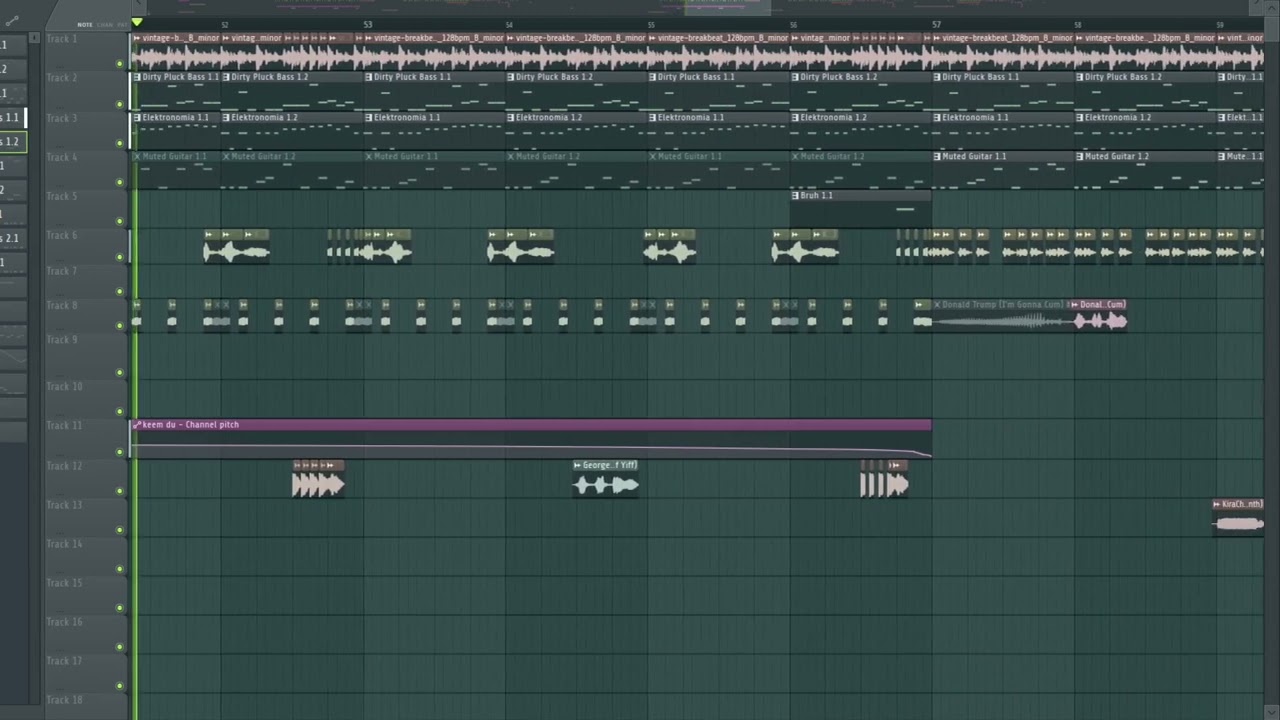Click the KiraCh audio clip arrow icon
1280x720 pixels.
coord(1217,505)
